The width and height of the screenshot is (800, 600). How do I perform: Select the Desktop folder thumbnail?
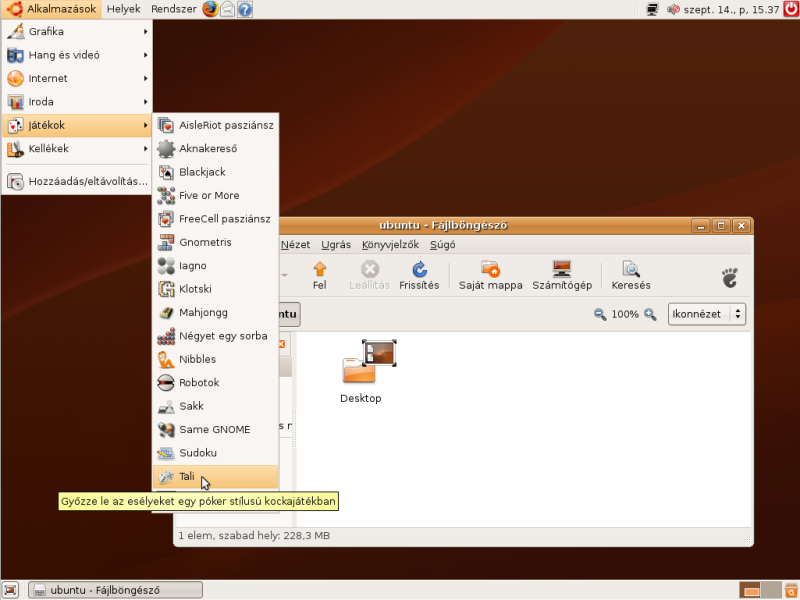click(361, 368)
